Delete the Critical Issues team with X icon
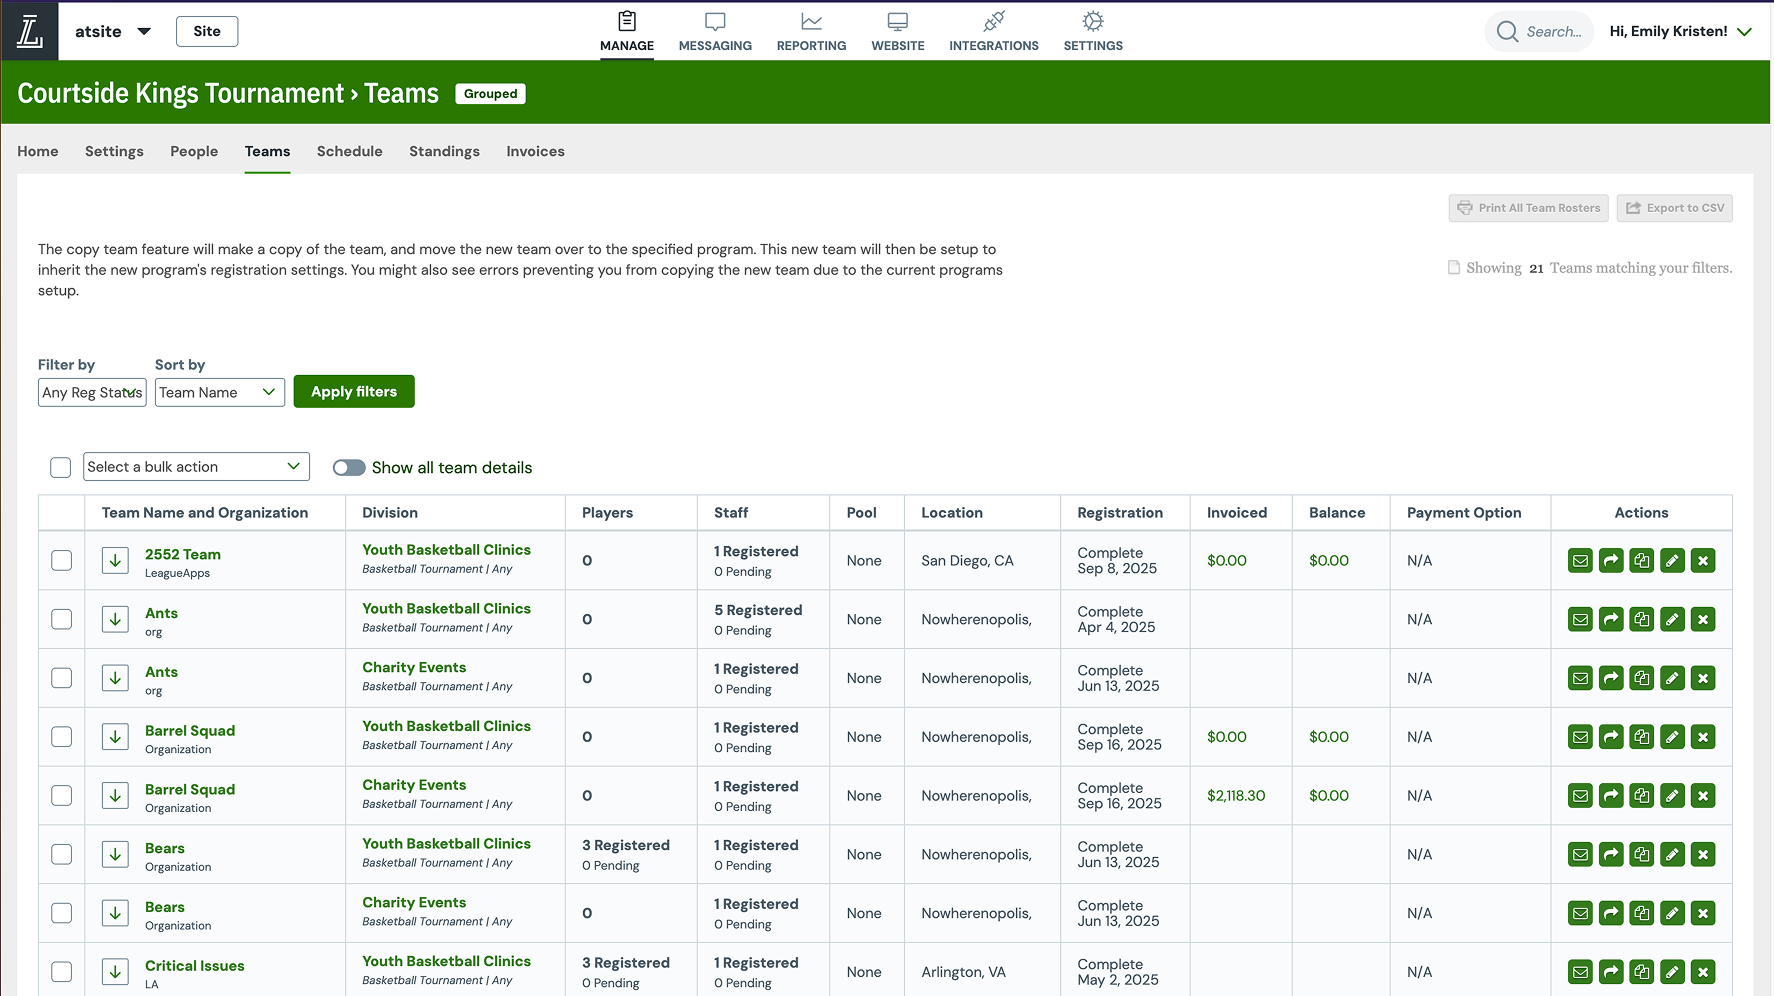This screenshot has width=1774, height=996. click(1703, 972)
